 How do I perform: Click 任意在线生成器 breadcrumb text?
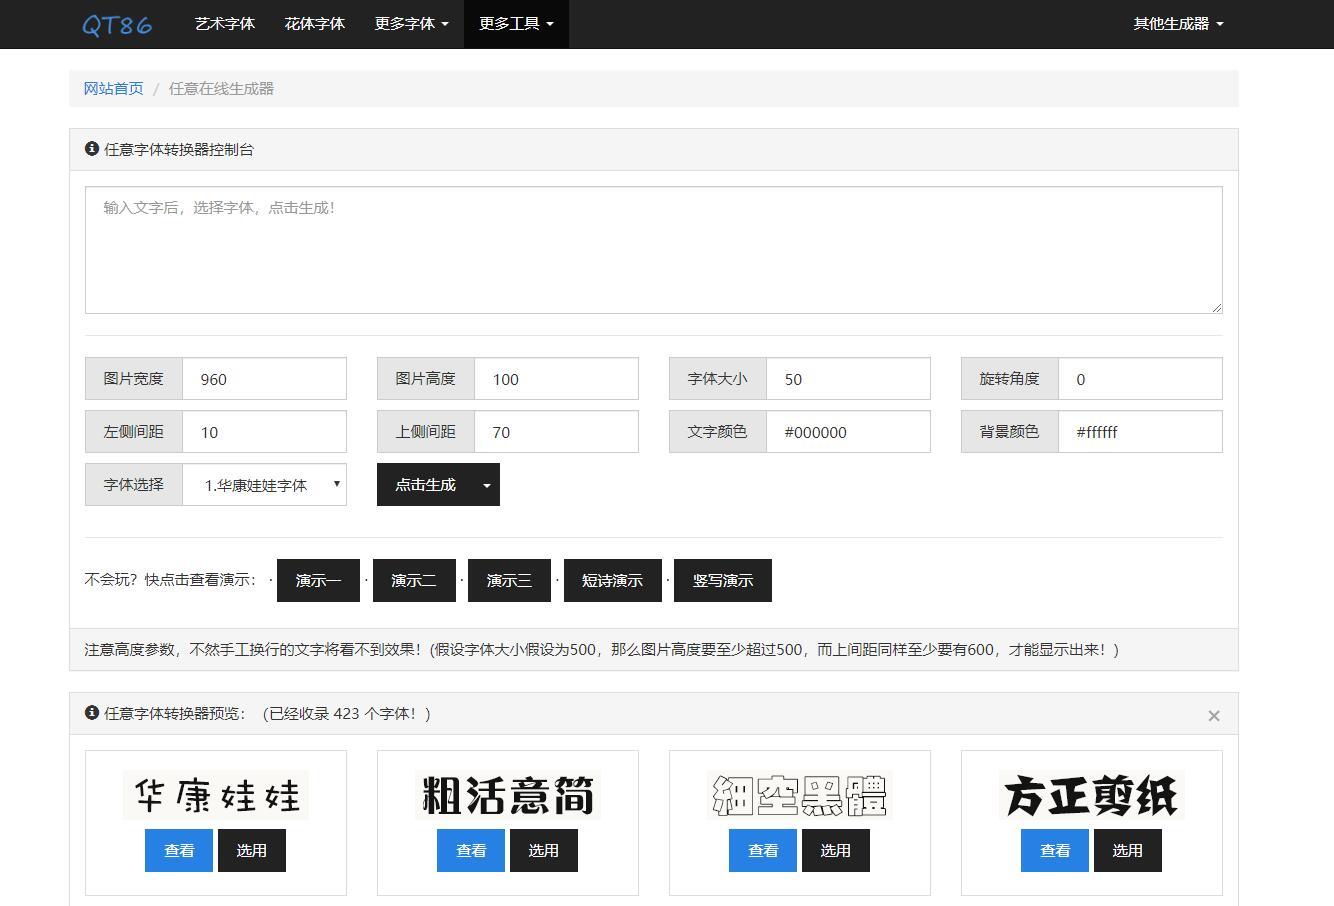click(221, 88)
